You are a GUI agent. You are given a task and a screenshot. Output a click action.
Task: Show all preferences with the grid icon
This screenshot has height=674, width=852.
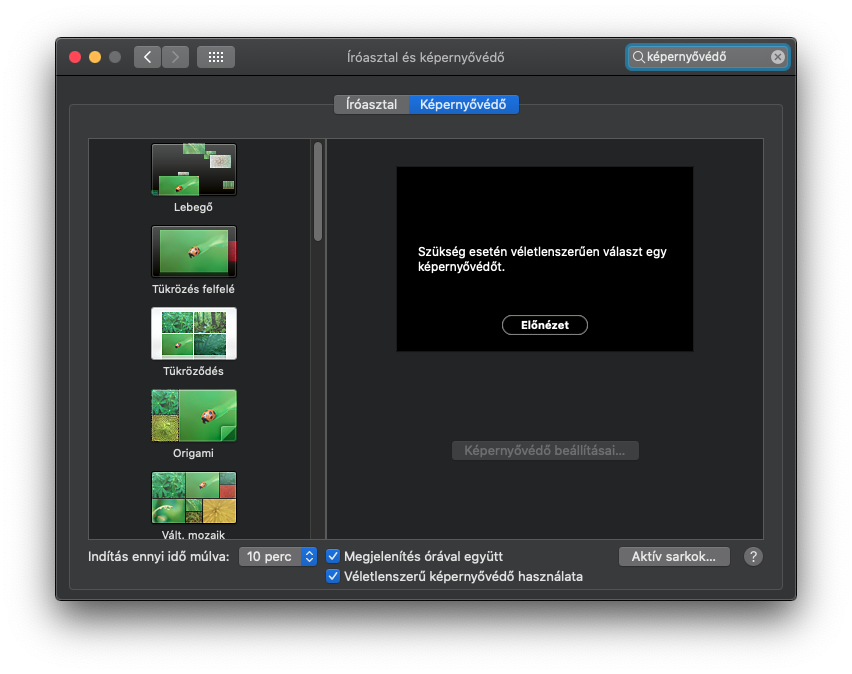(x=216, y=57)
